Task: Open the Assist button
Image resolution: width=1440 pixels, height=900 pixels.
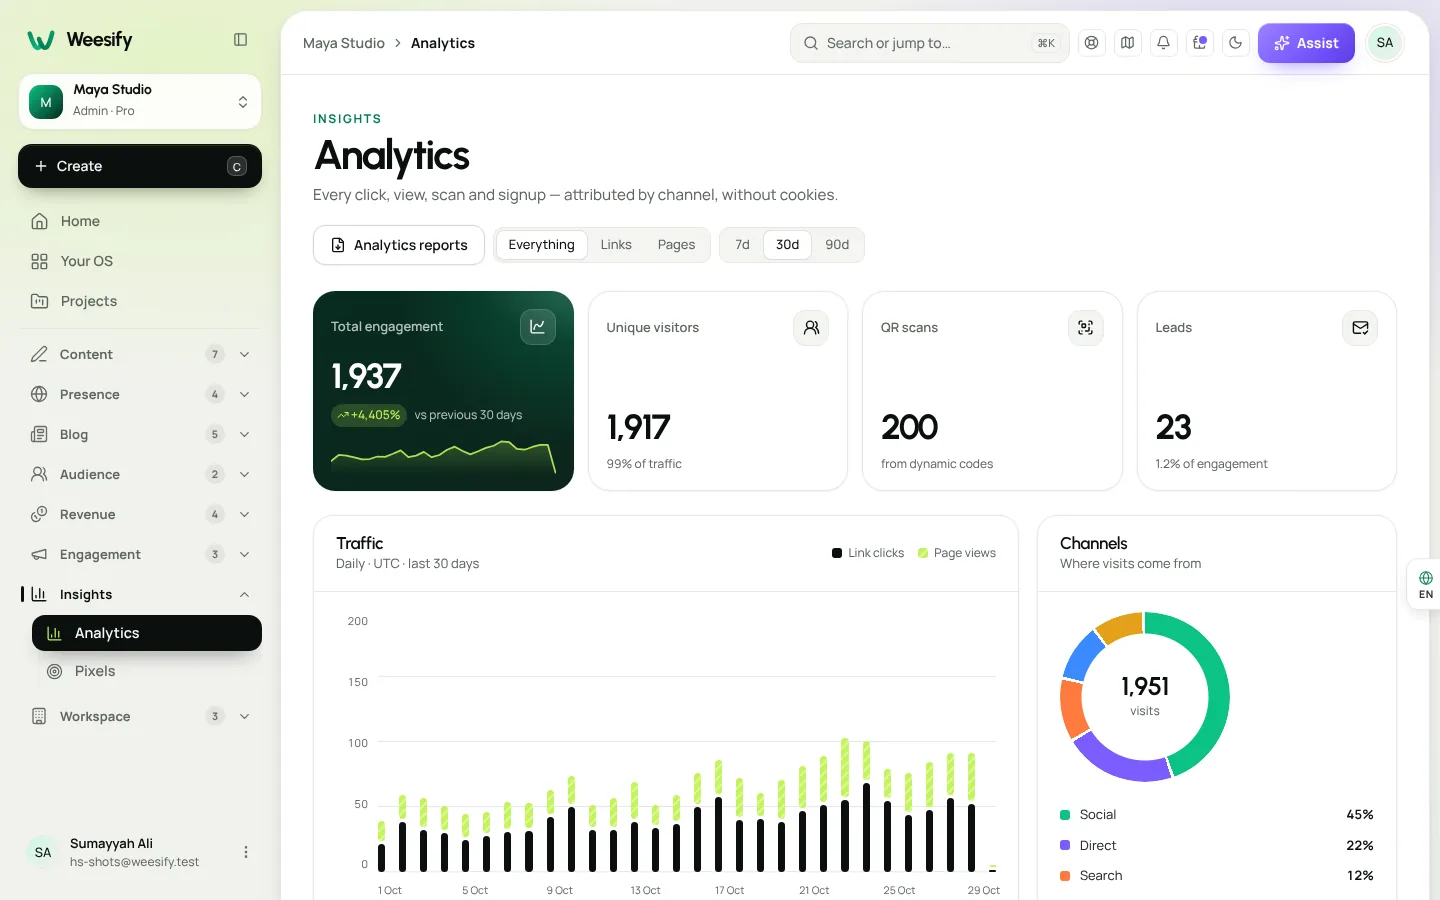Action: tap(1306, 43)
